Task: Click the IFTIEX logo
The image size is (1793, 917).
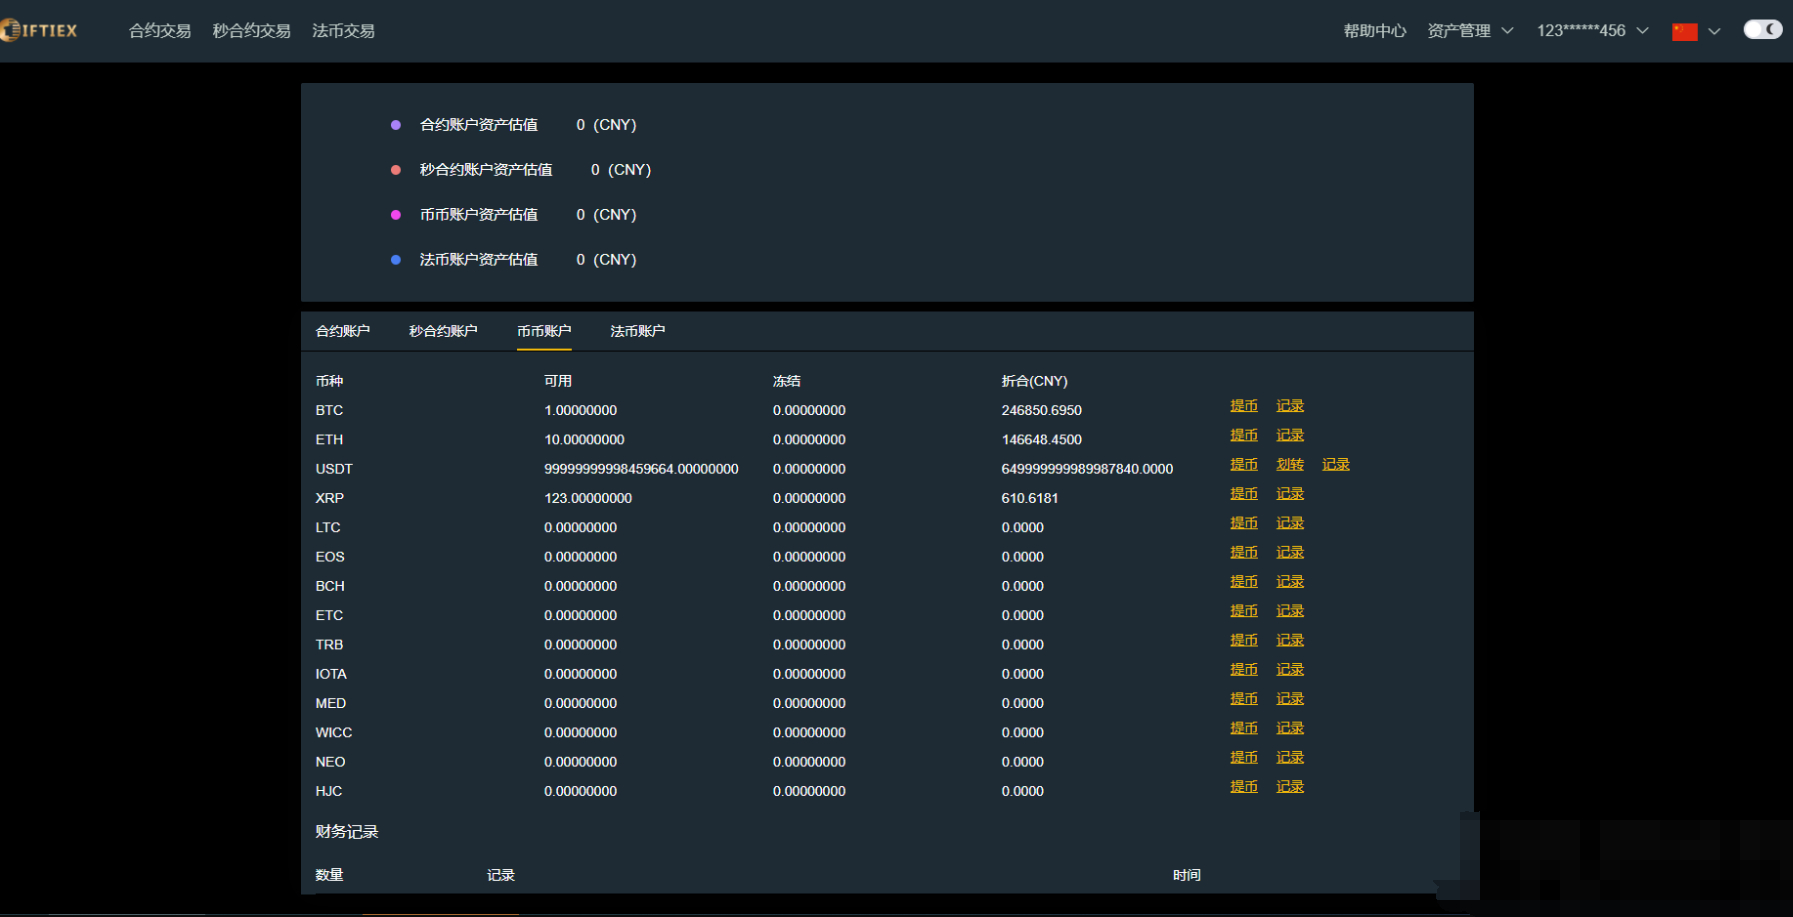Action: 40,31
